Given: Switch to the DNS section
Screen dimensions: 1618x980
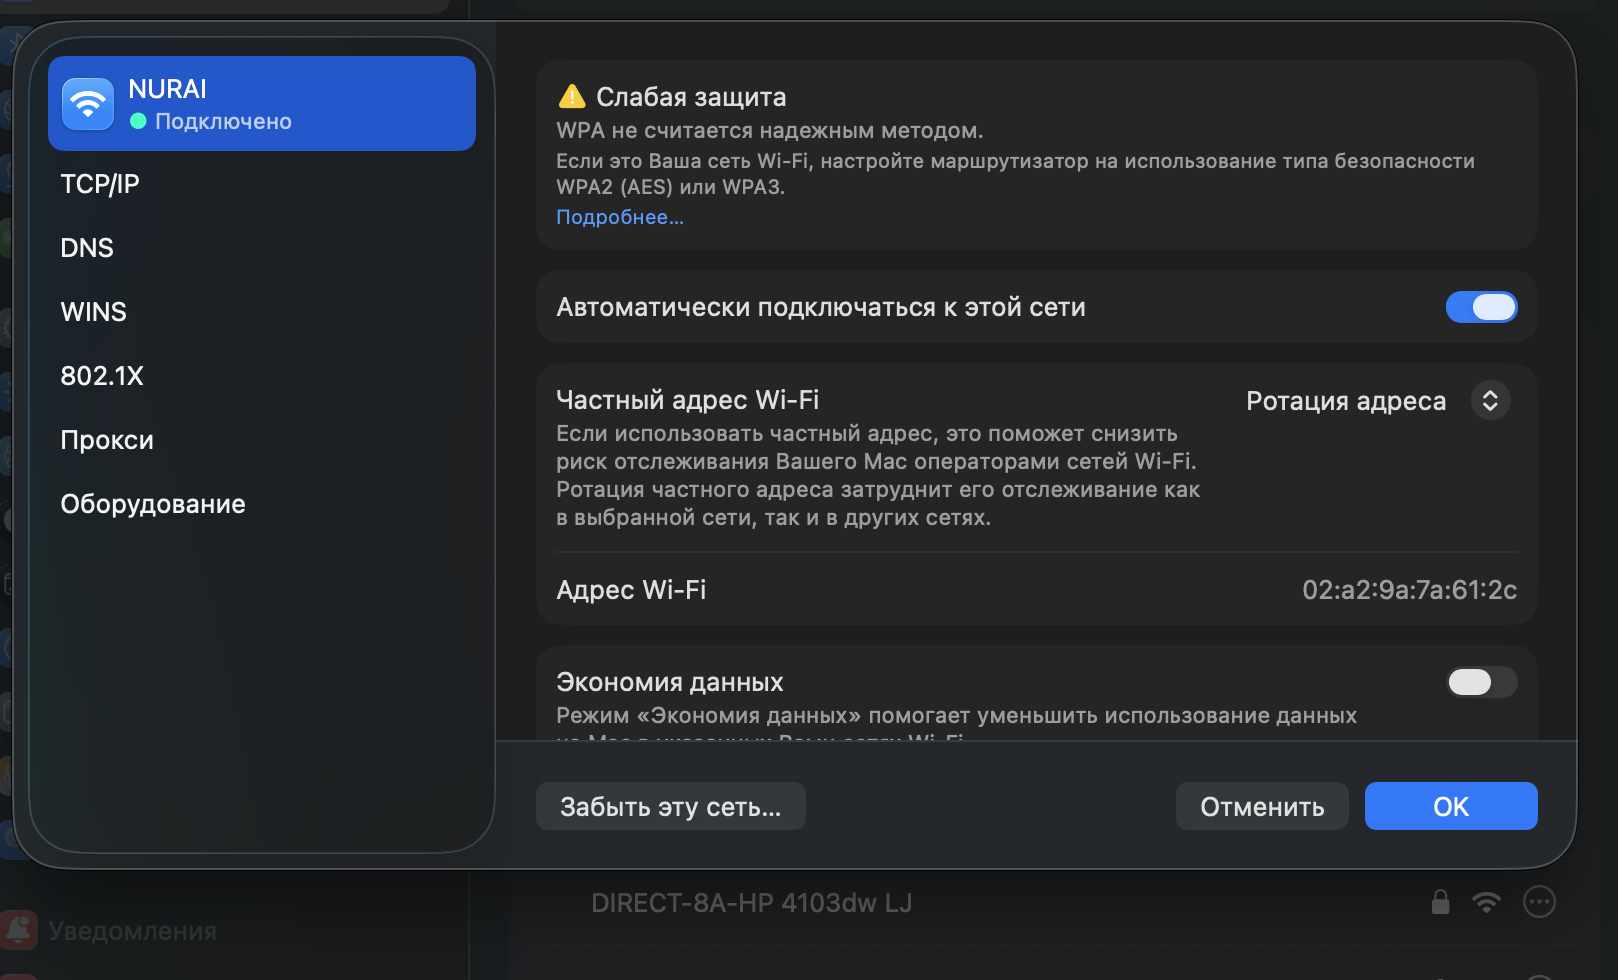Looking at the screenshot, I should (87, 248).
